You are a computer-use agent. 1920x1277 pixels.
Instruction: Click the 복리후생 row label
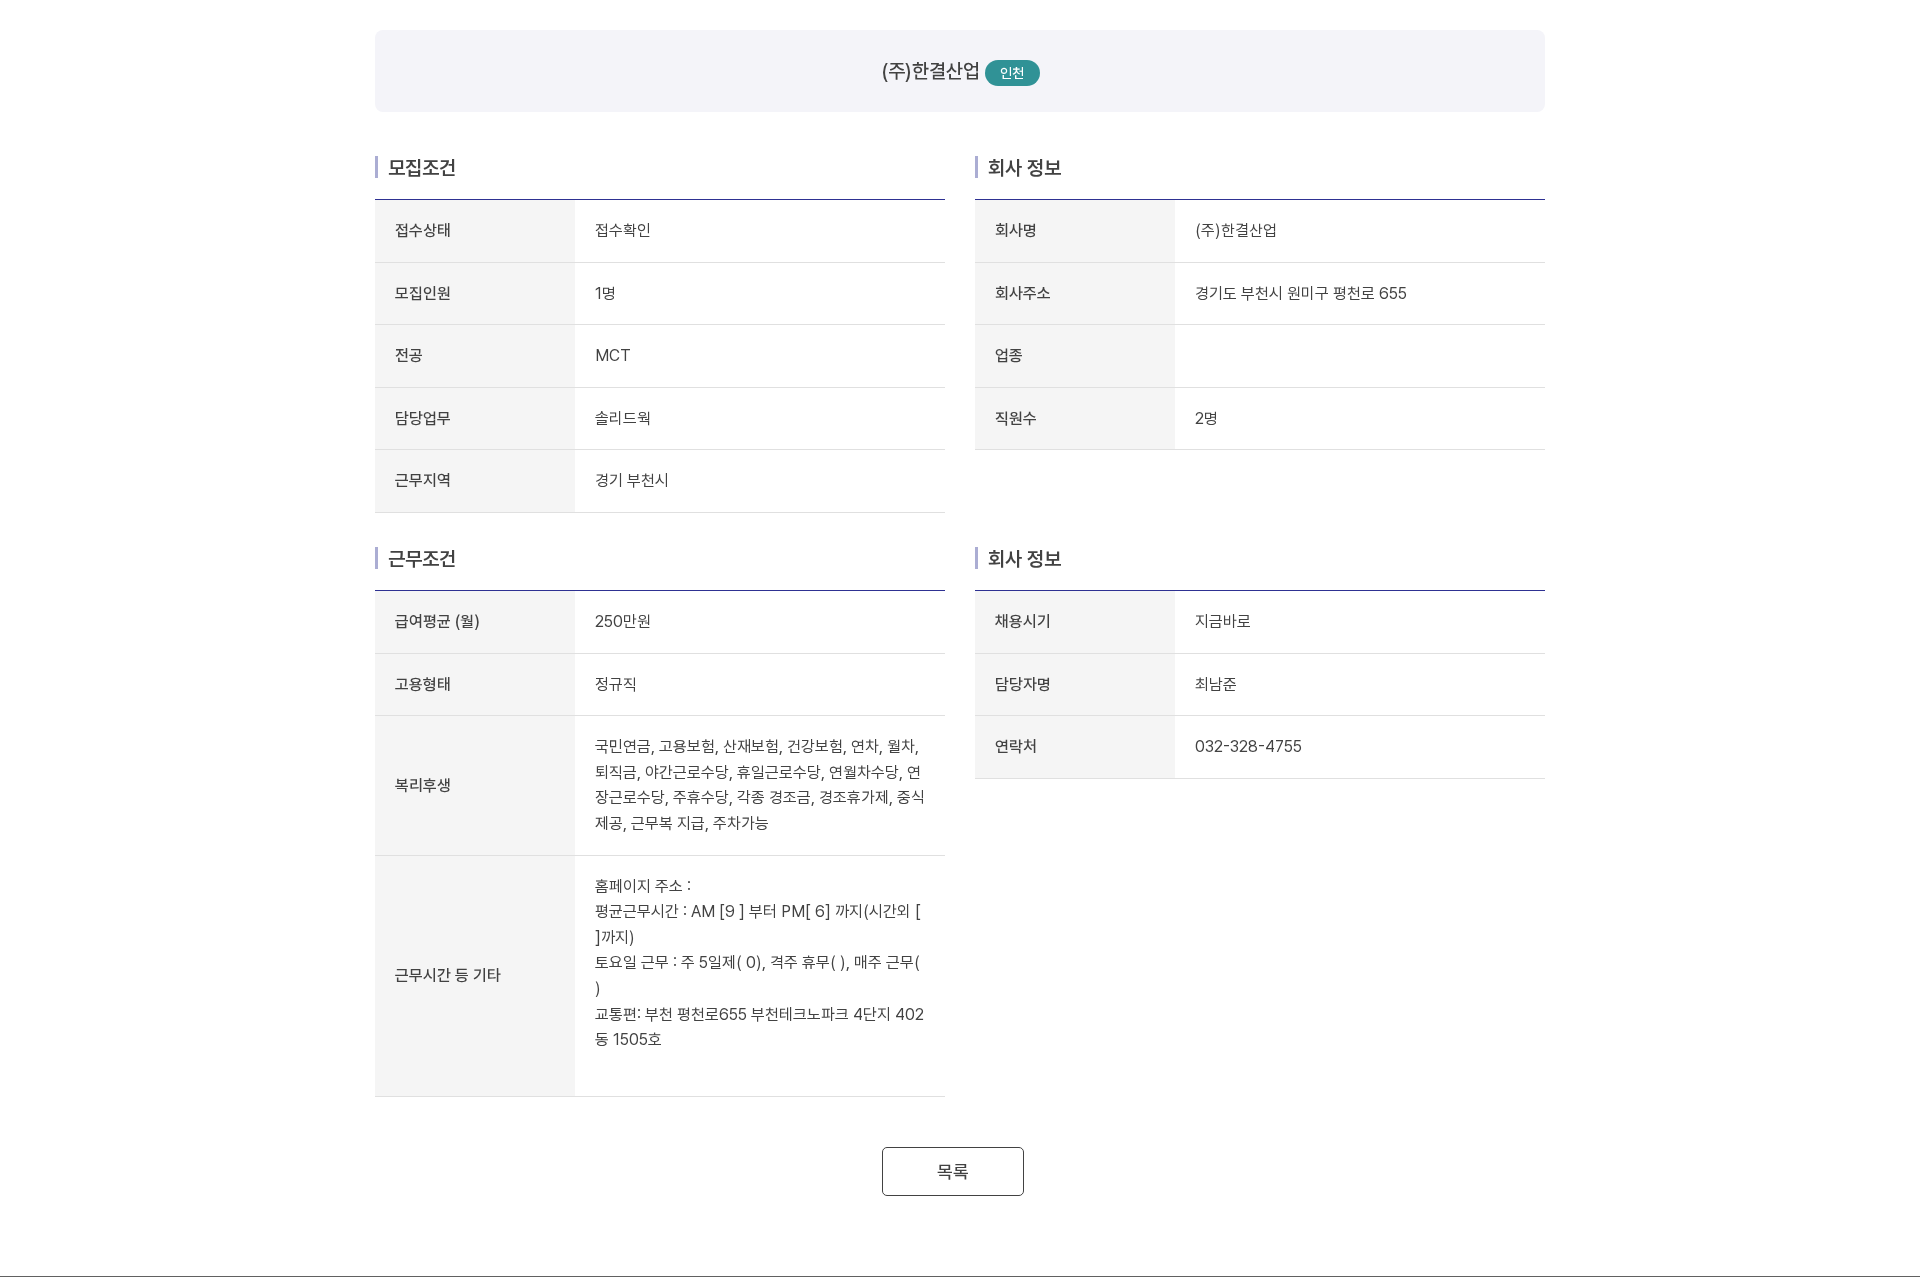pyautogui.click(x=423, y=785)
